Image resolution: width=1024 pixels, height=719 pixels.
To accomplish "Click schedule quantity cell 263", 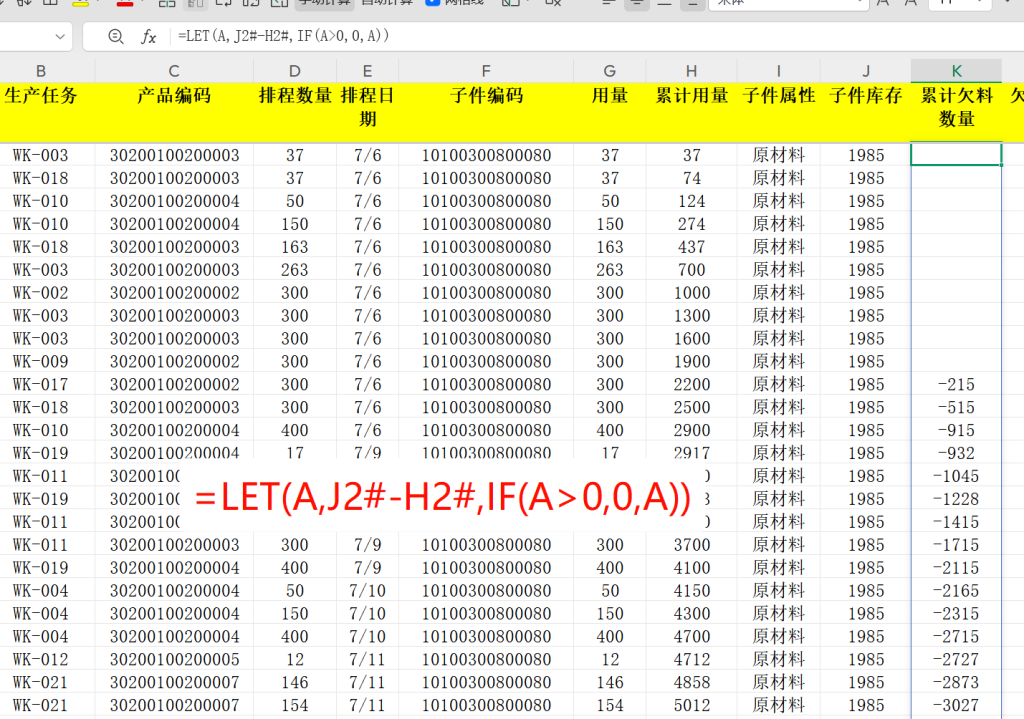I will 295,269.
